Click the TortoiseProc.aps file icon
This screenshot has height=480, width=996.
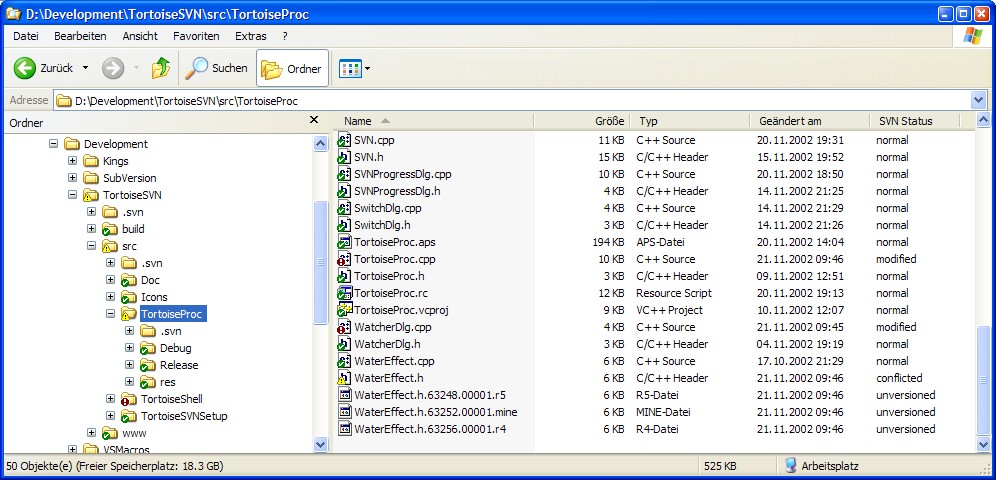344,242
